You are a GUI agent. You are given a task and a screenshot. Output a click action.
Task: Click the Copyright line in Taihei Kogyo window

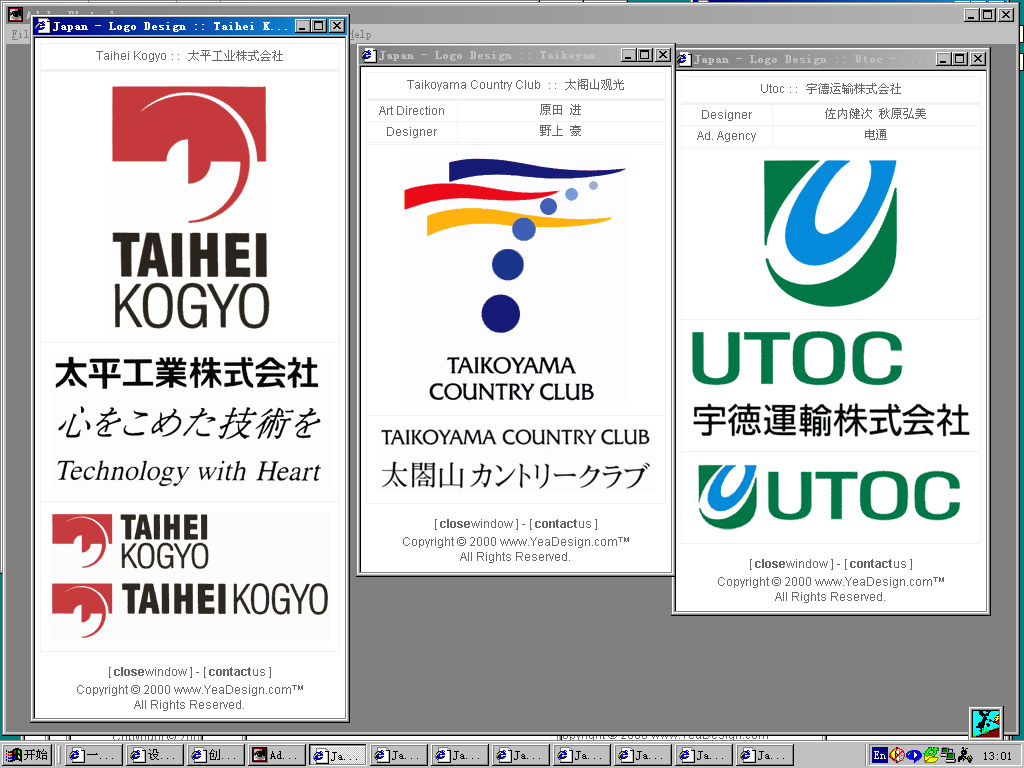(x=189, y=690)
